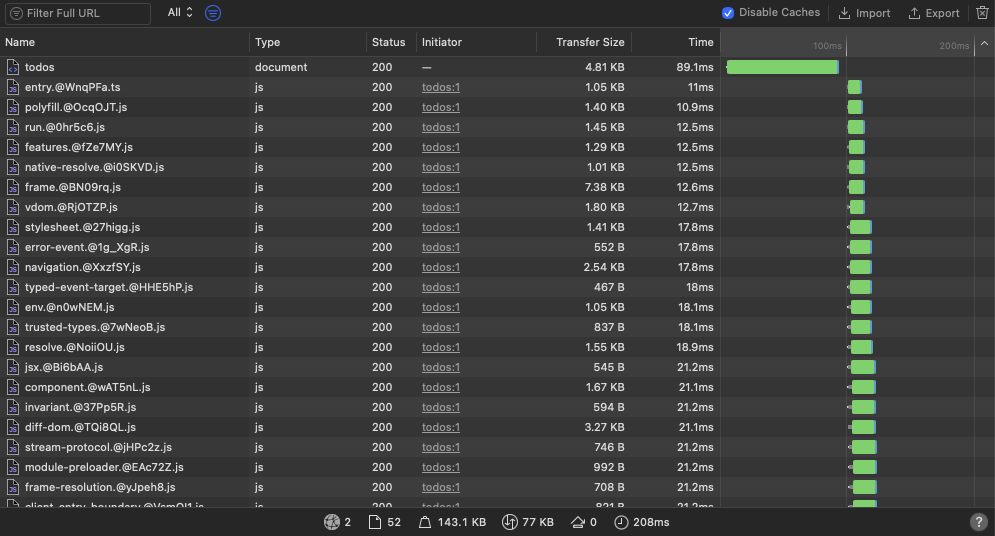This screenshot has height=536, width=995.
Task: Select the typed-event-target.@HHE5hP.js row name
Action: [x=109, y=287]
